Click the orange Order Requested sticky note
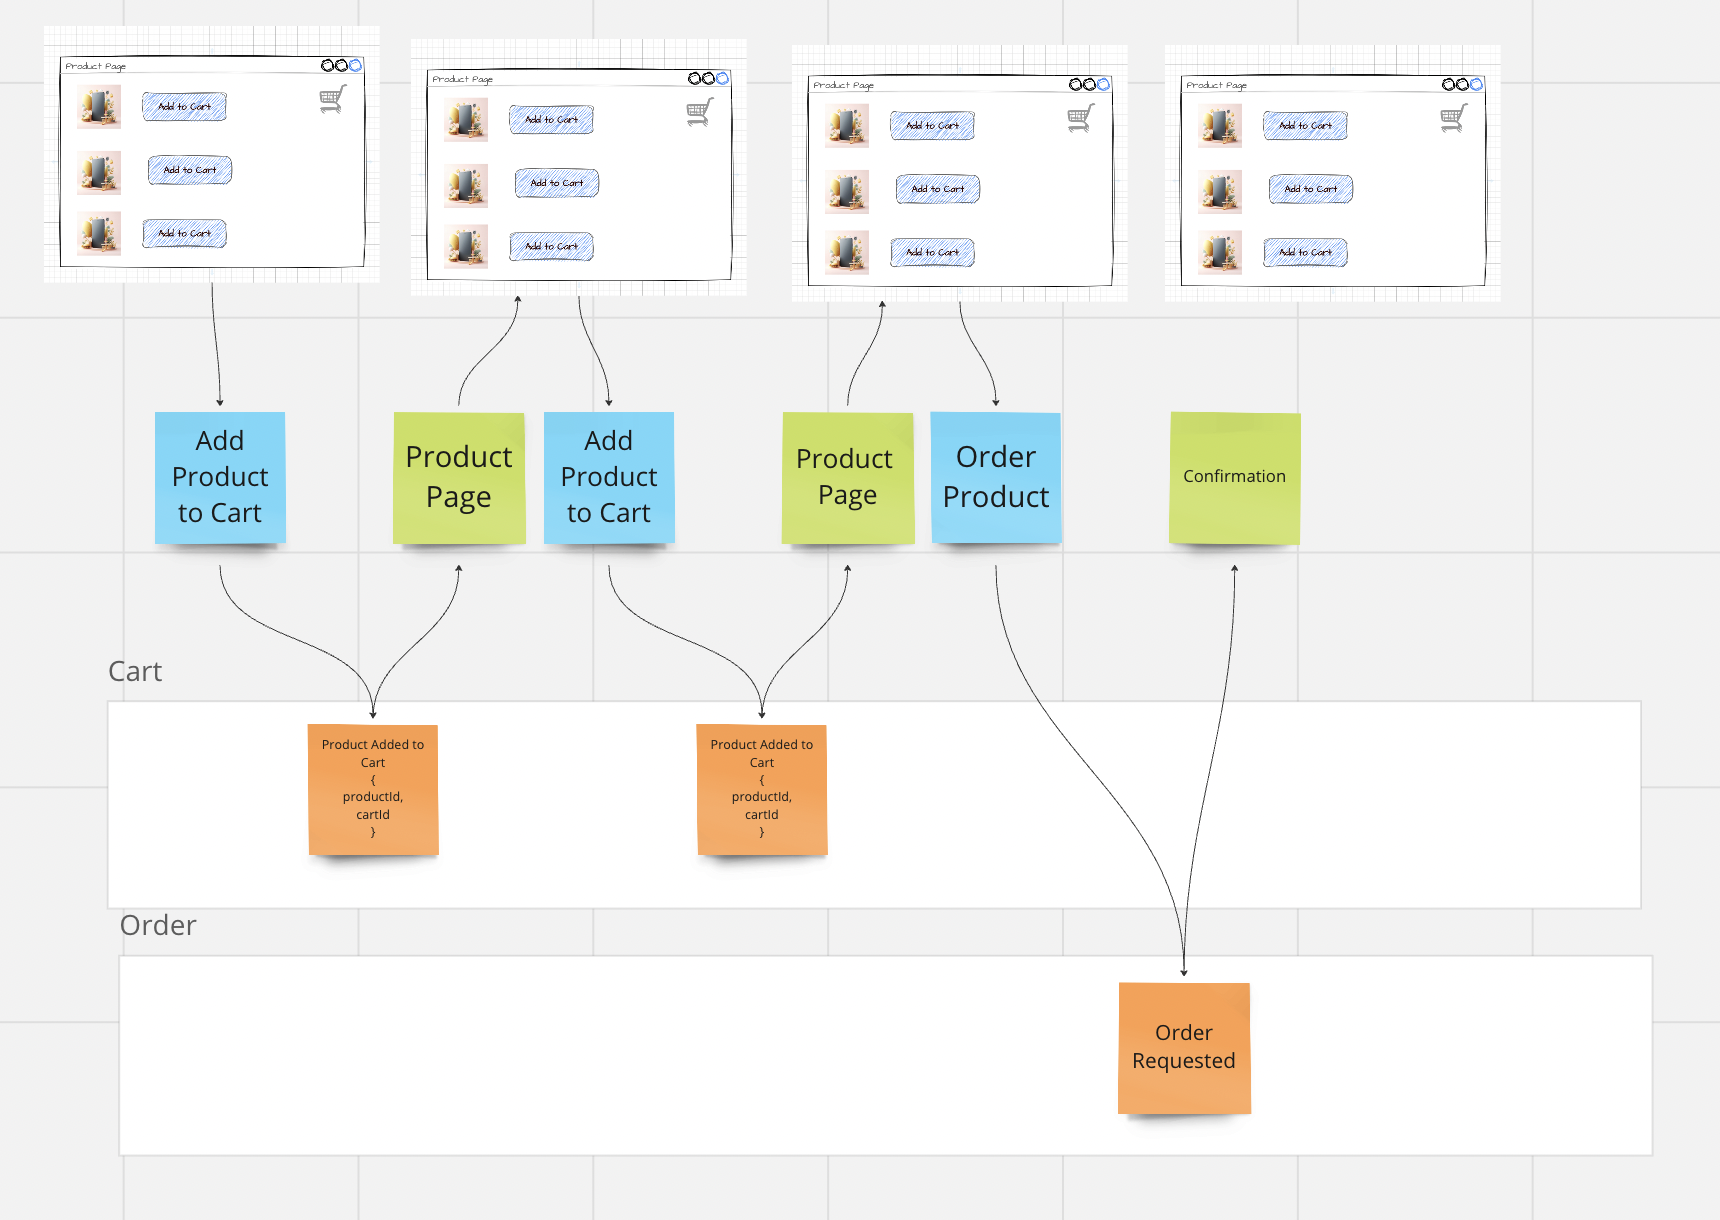 coord(1184,1047)
